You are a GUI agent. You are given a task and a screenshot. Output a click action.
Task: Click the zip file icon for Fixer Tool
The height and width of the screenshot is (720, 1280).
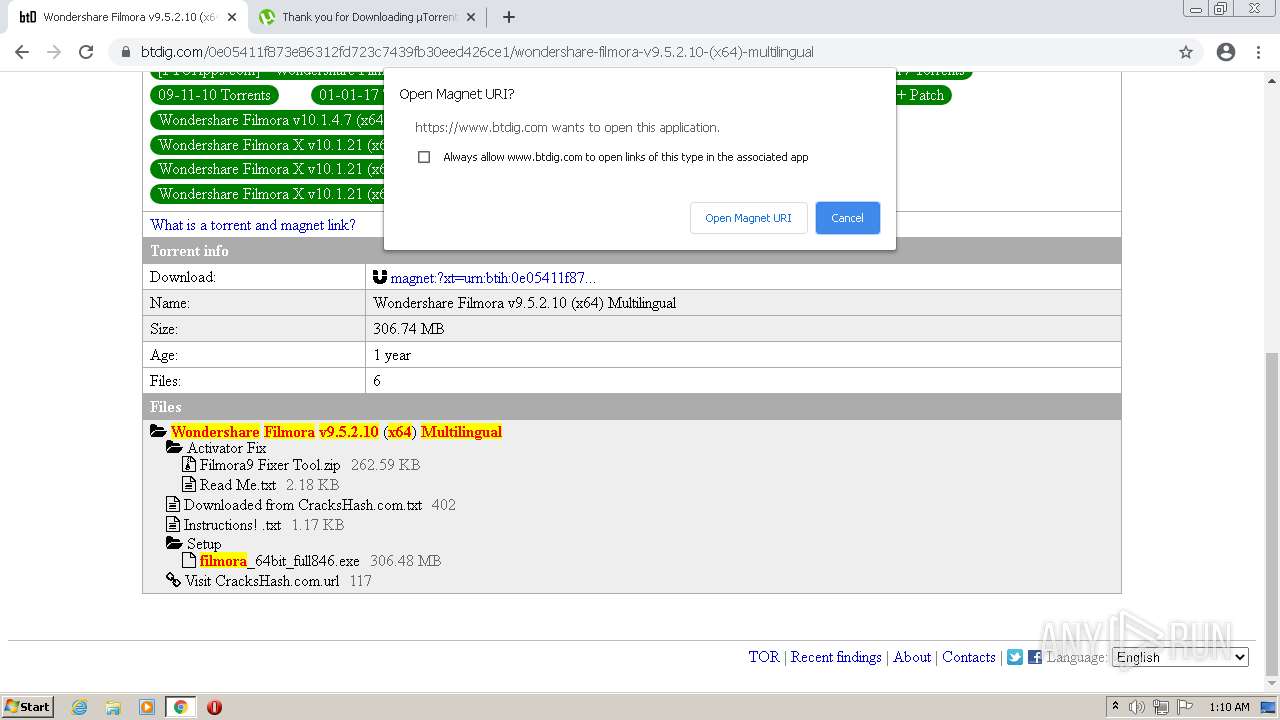[x=190, y=465]
